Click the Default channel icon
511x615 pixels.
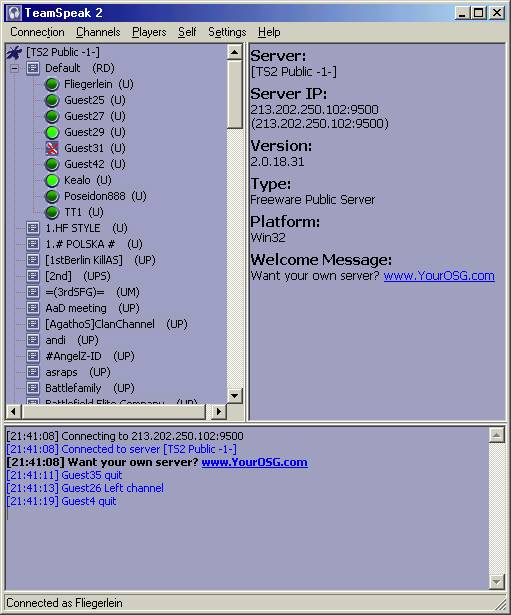pos(33,68)
